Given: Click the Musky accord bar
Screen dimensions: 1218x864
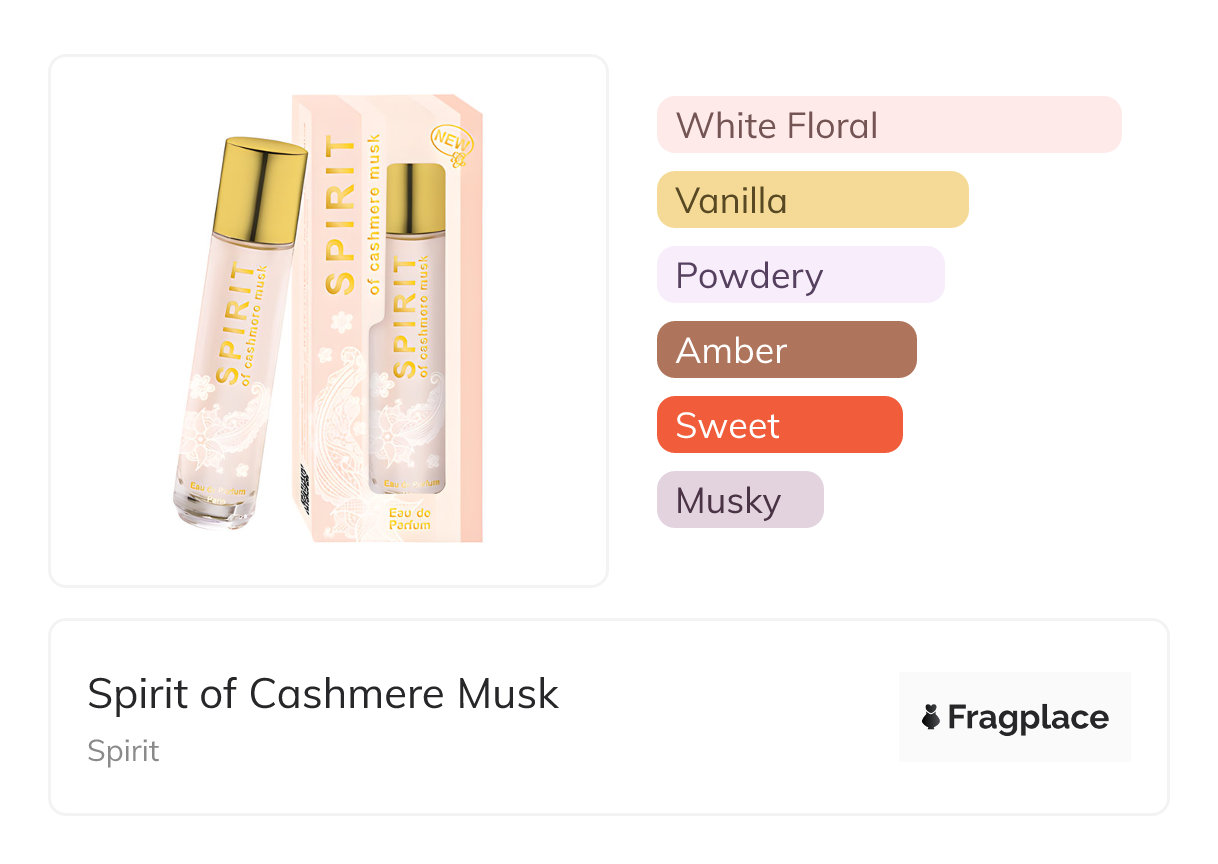Looking at the screenshot, I should coord(740,500).
